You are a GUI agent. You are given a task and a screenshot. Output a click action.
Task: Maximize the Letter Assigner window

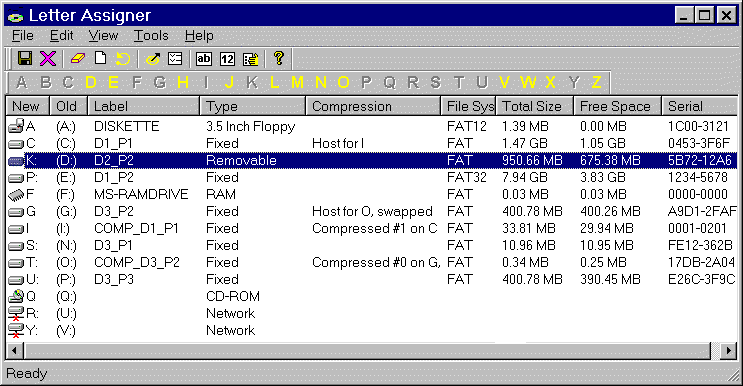click(x=705, y=16)
